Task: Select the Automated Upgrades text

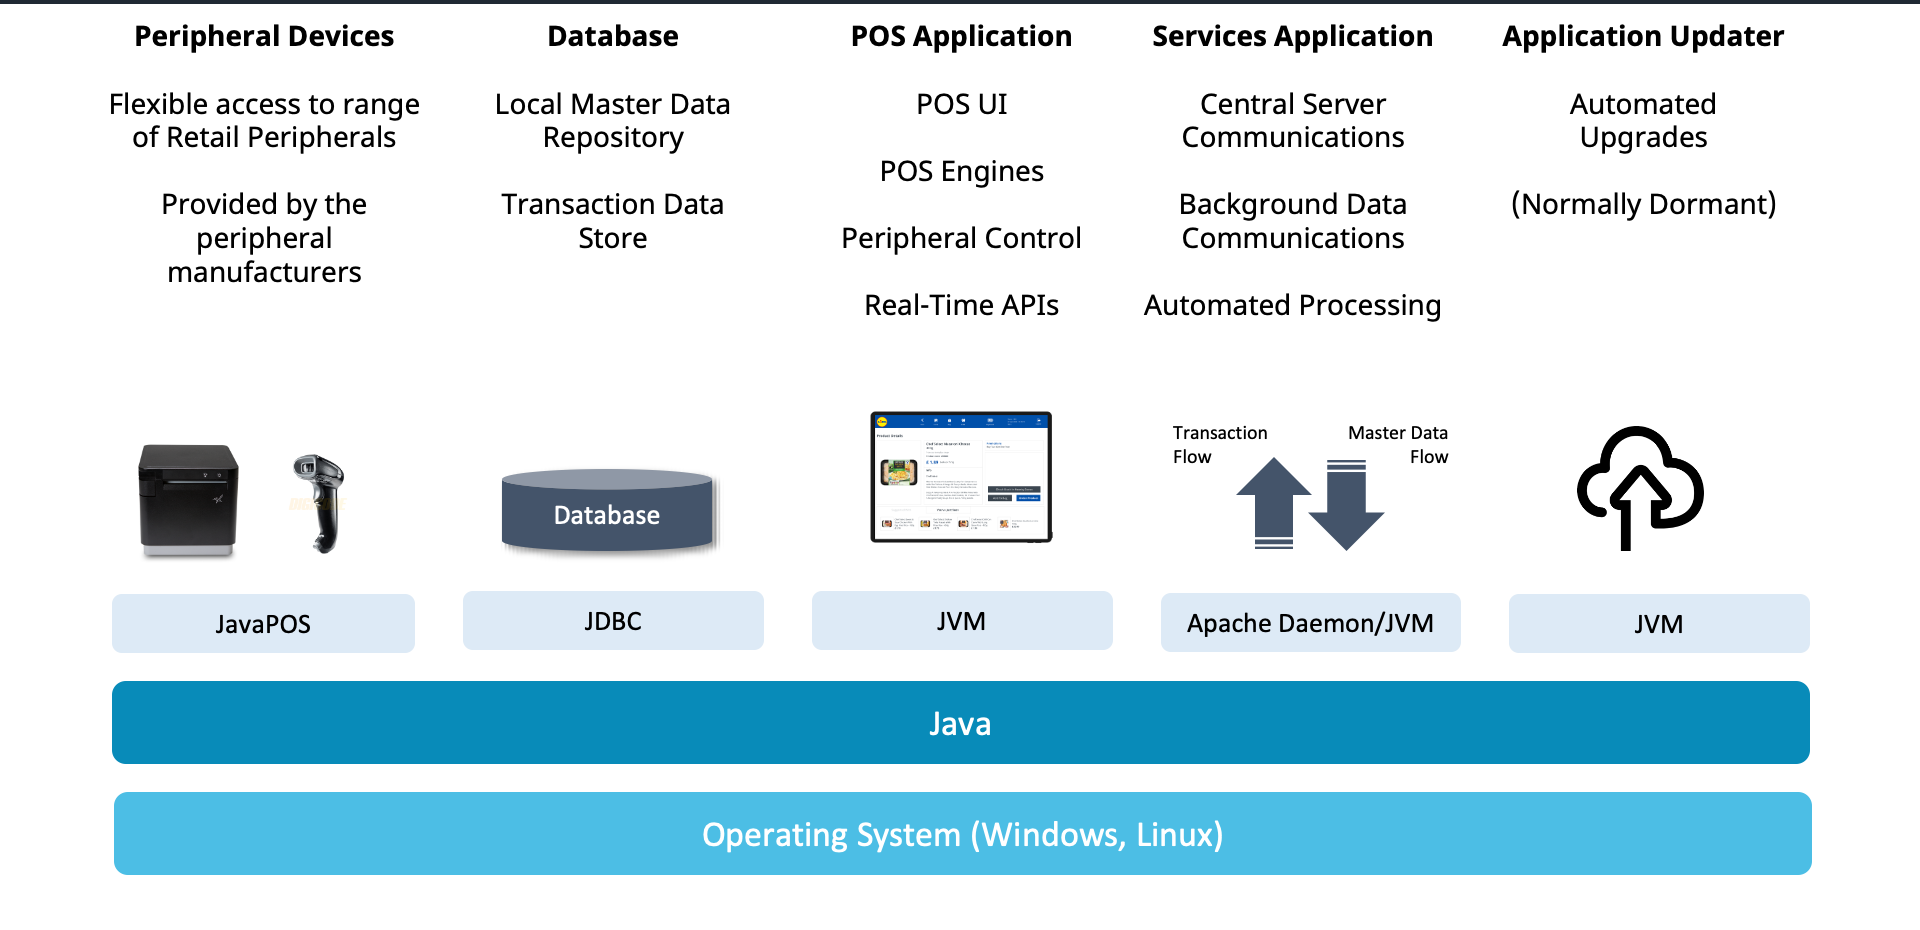Action: pyautogui.click(x=1643, y=120)
